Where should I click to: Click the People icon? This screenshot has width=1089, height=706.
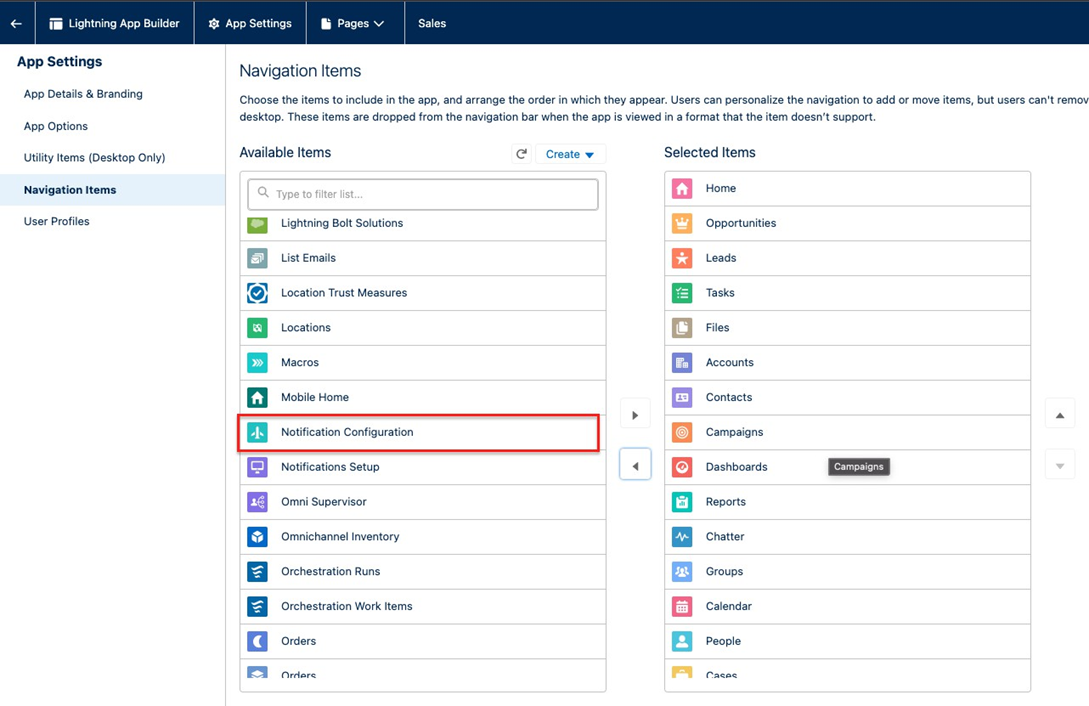pyautogui.click(x=682, y=641)
